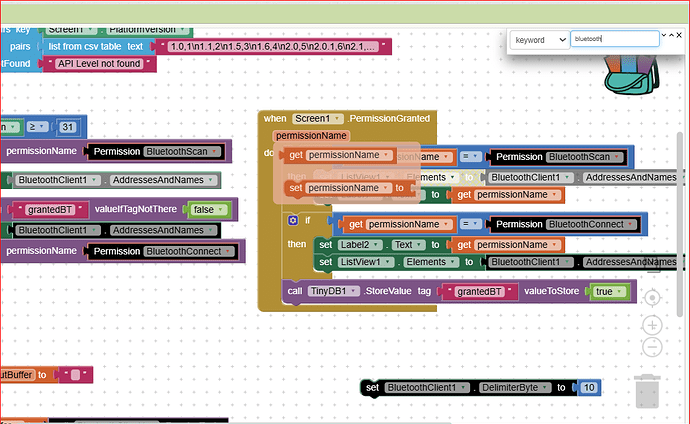Open BluetoothConnect dropdown in purple permissionName block
The image size is (690, 424).
tap(190, 251)
